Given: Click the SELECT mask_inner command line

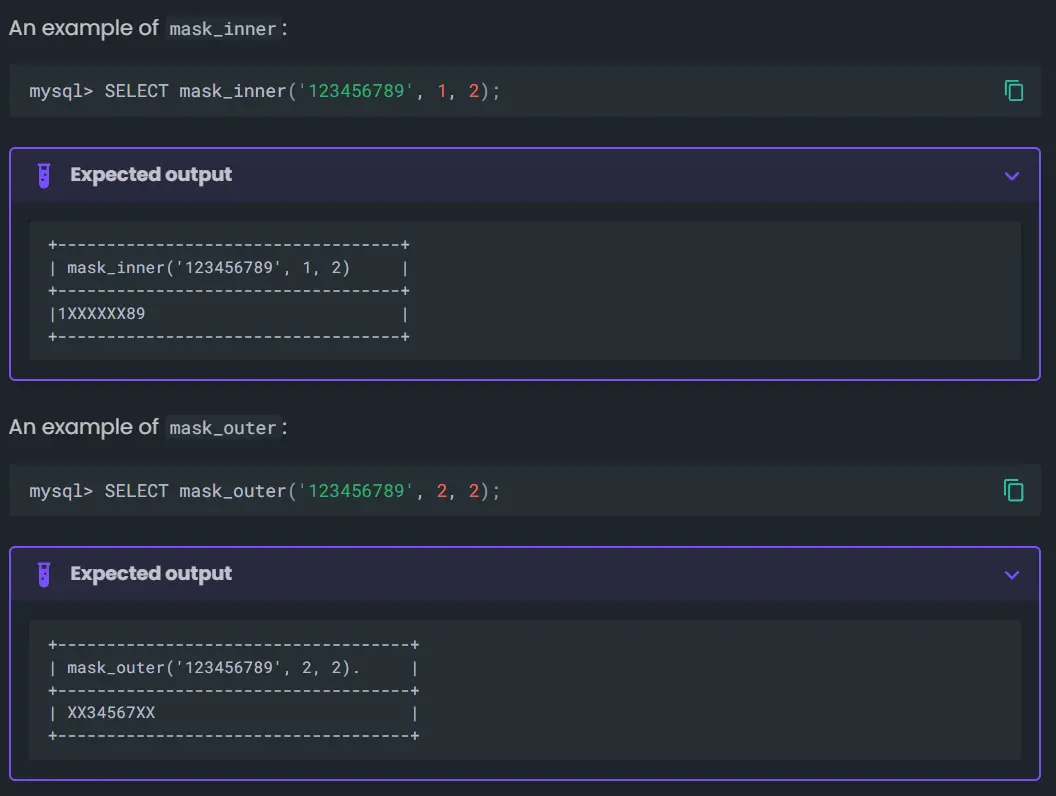Looking at the screenshot, I should pyautogui.click(x=301, y=92).
